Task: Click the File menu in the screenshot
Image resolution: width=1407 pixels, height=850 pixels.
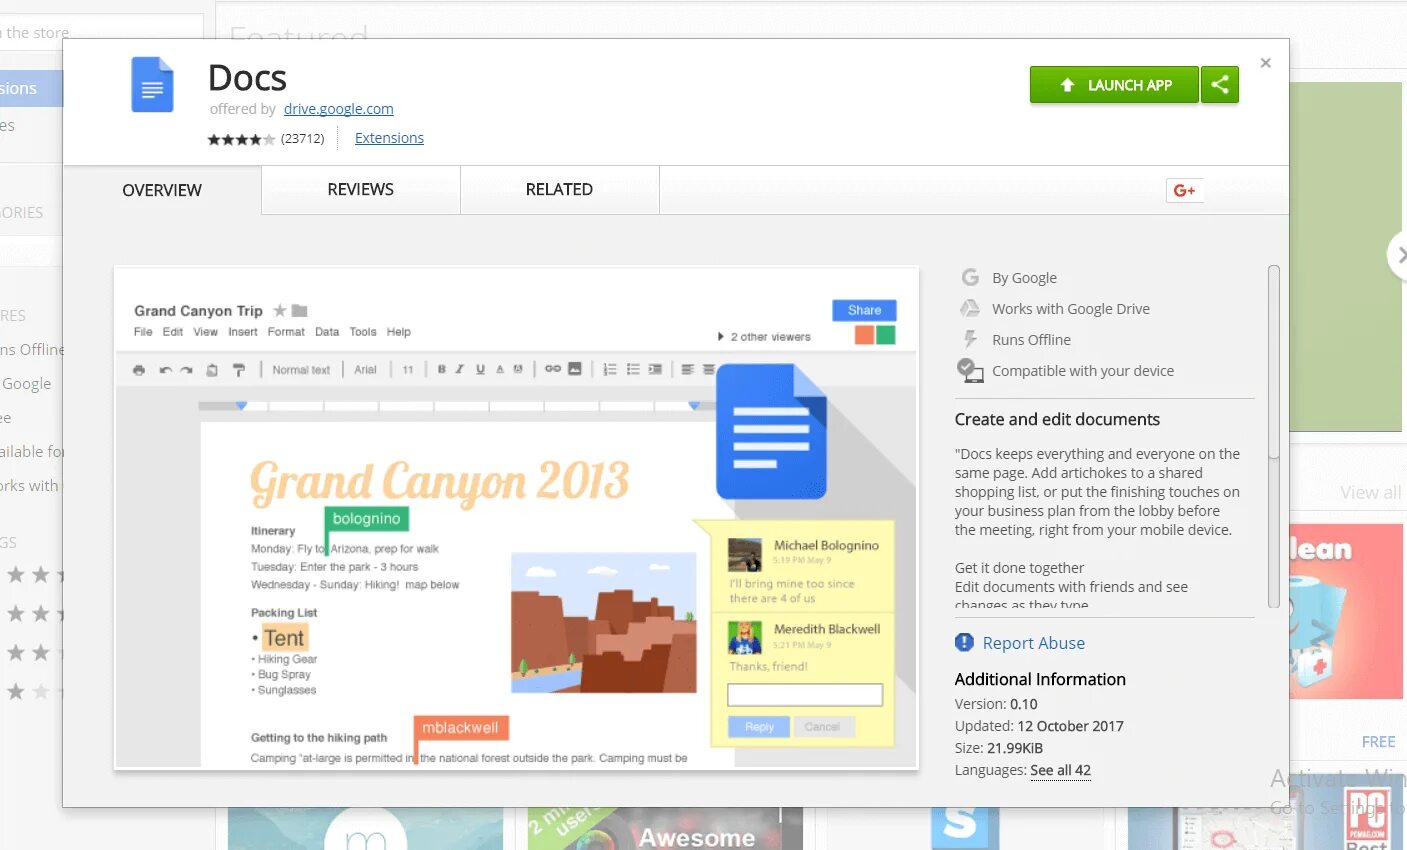Action: 143,332
